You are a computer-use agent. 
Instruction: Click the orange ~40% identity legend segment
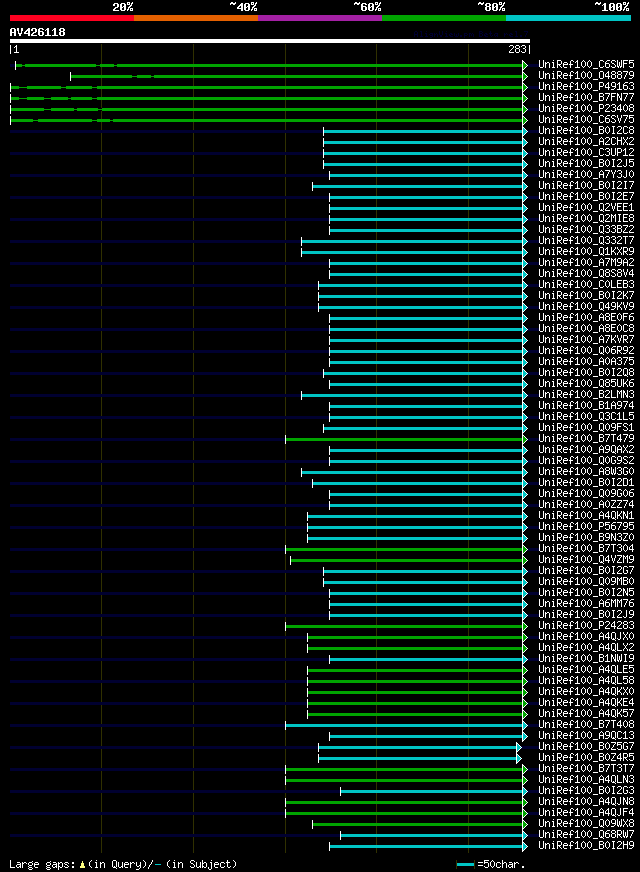click(x=196, y=18)
